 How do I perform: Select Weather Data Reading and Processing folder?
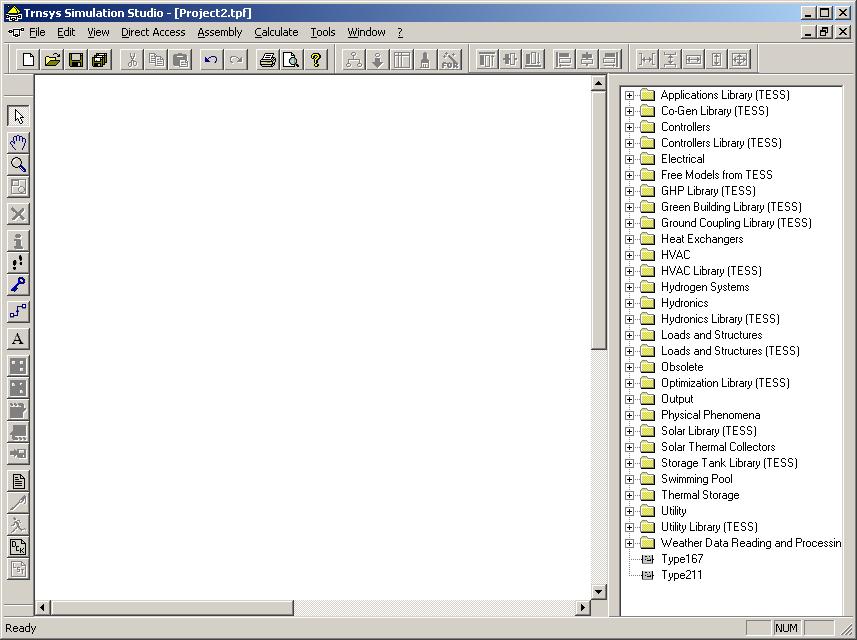click(x=751, y=543)
